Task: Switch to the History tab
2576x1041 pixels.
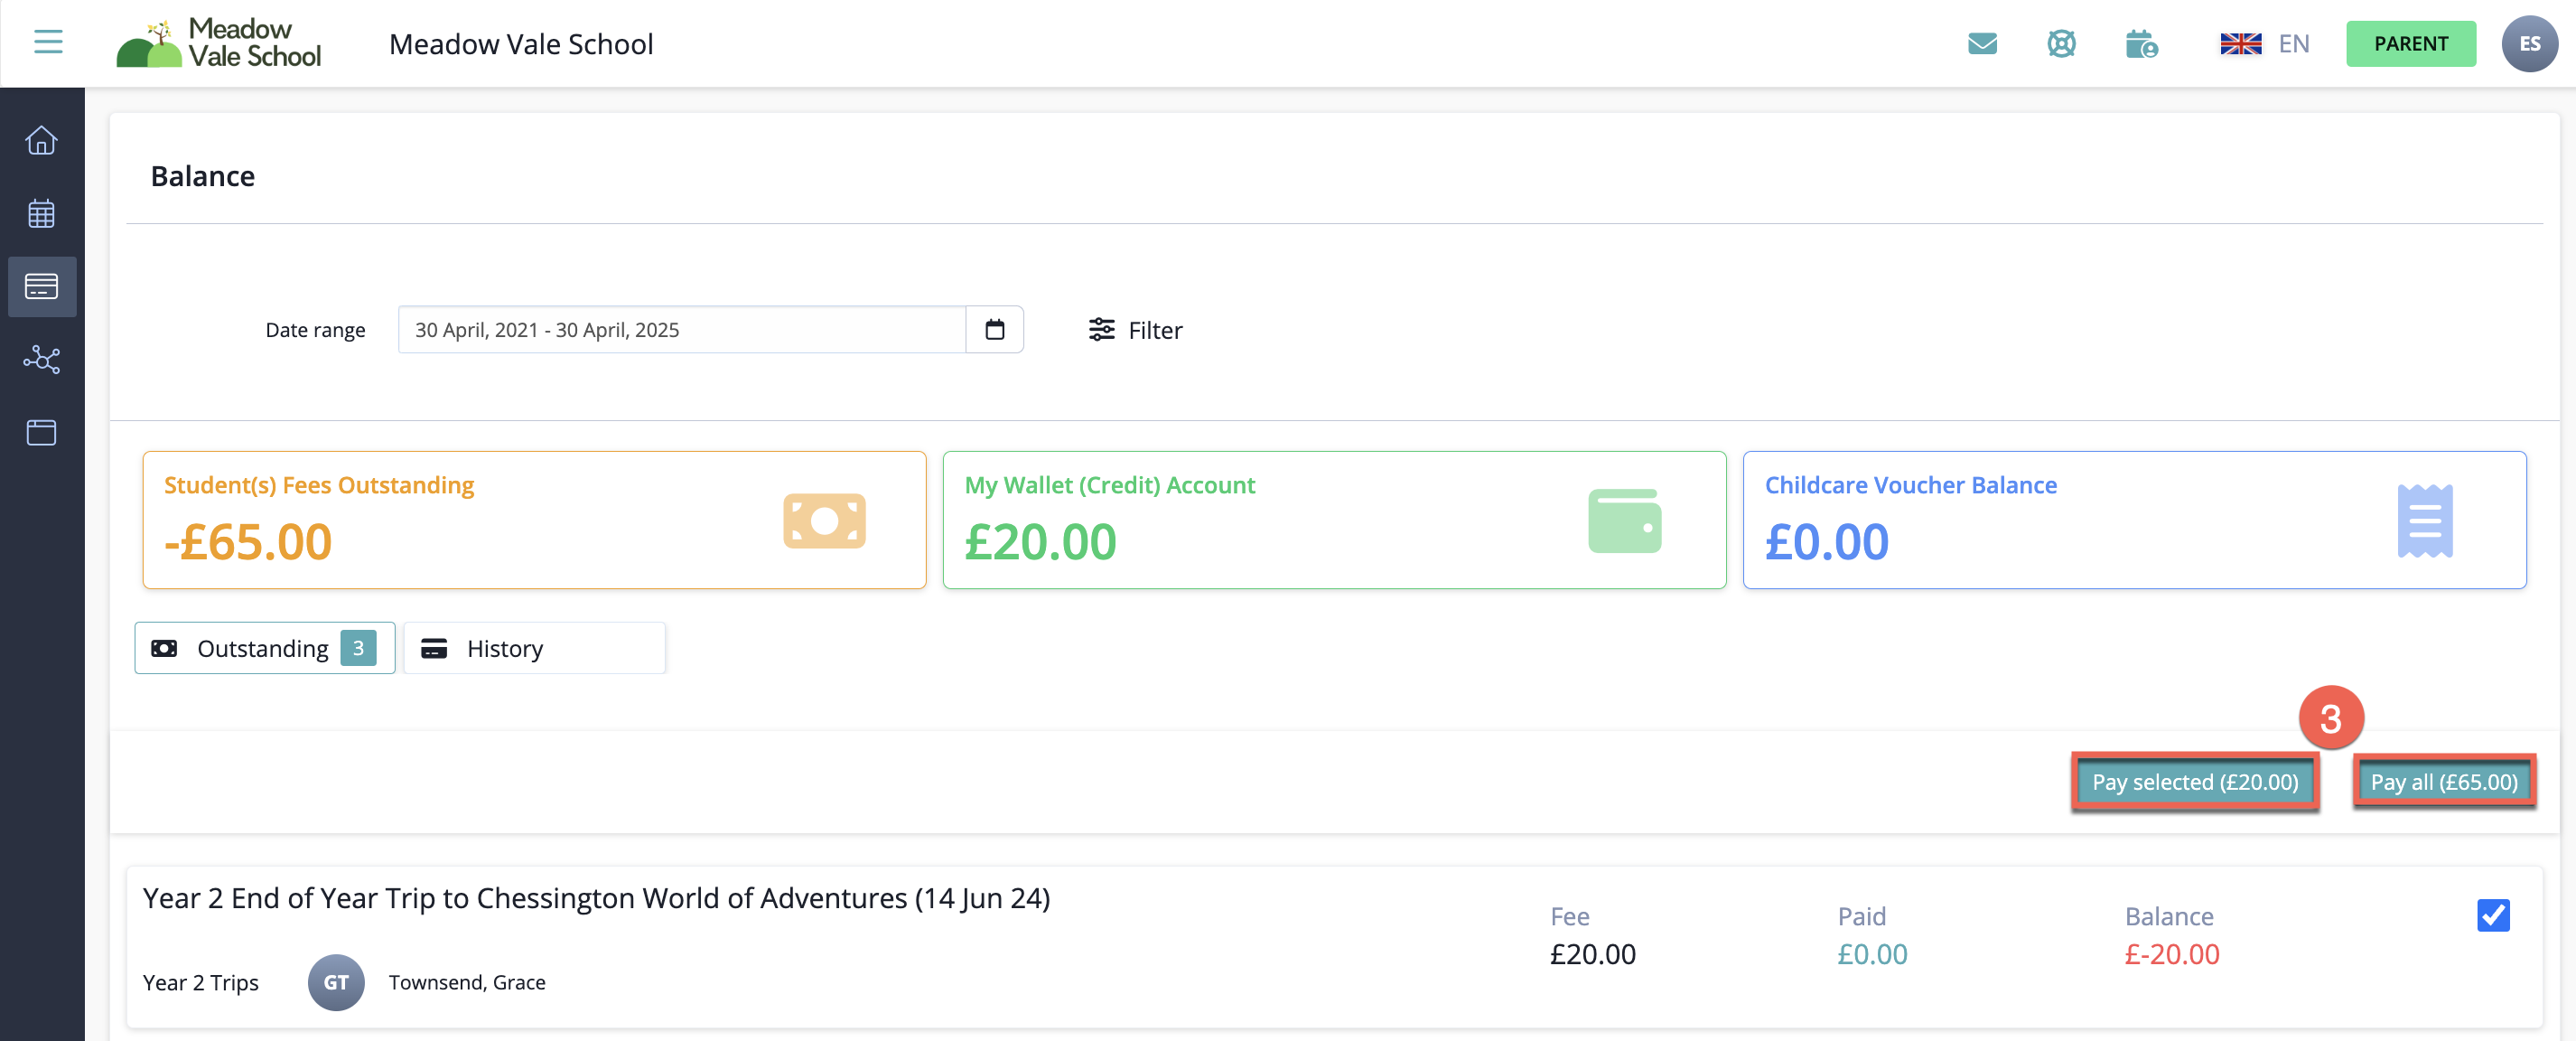Action: [x=534, y=648]
